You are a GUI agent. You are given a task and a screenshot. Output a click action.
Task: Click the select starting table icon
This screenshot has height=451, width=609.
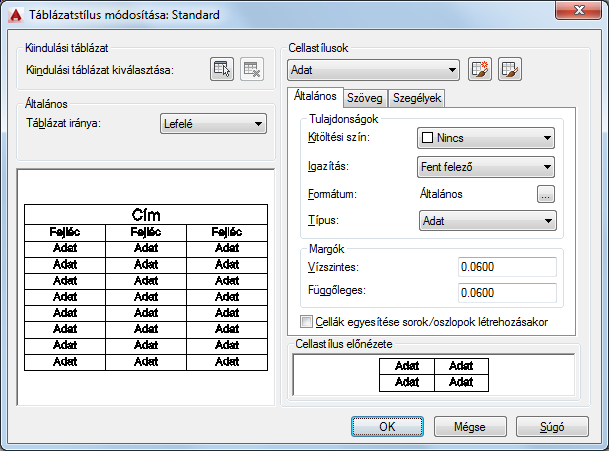click(222, 69)
